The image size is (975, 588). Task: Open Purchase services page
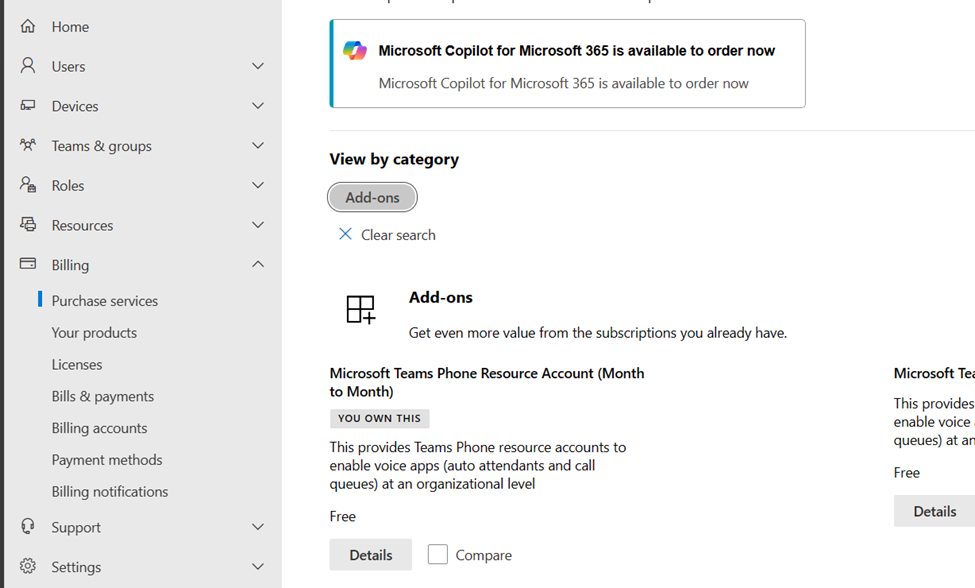104,301
